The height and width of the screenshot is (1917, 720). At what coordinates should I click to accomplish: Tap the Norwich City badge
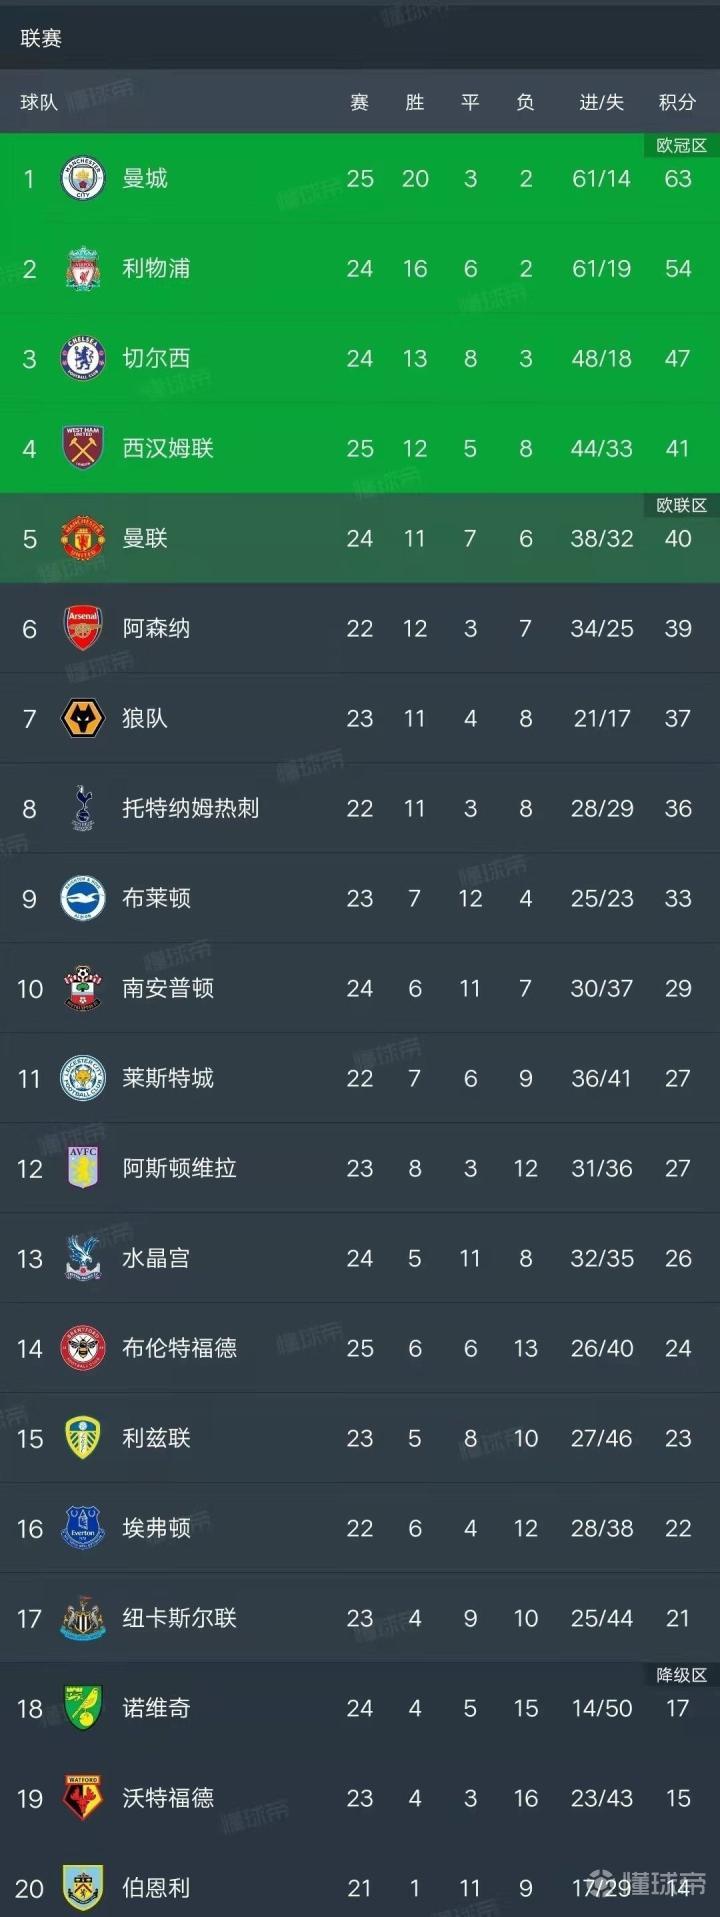[83, 1708]
